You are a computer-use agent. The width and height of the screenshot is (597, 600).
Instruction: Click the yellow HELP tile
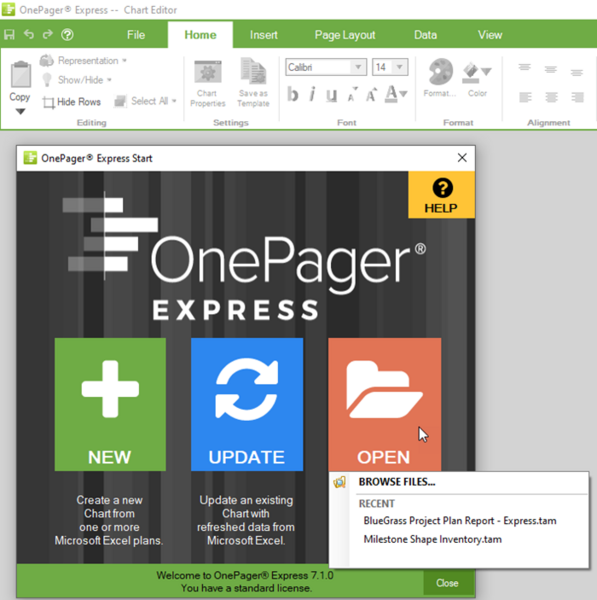coord(441,195)
